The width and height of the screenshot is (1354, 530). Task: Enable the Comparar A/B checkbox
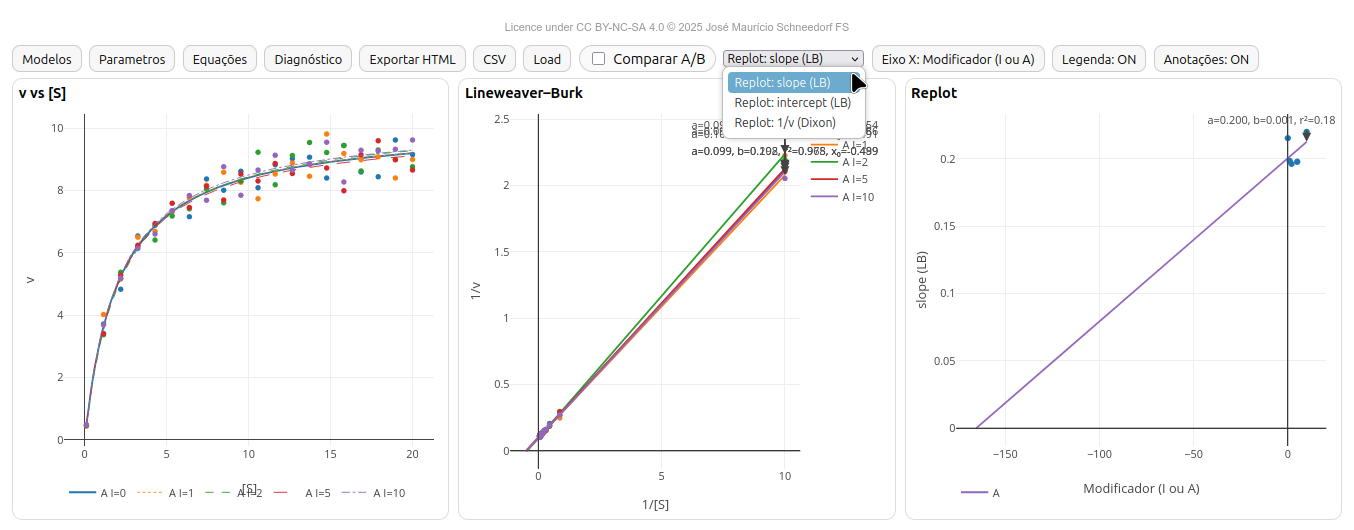(599, 59)
